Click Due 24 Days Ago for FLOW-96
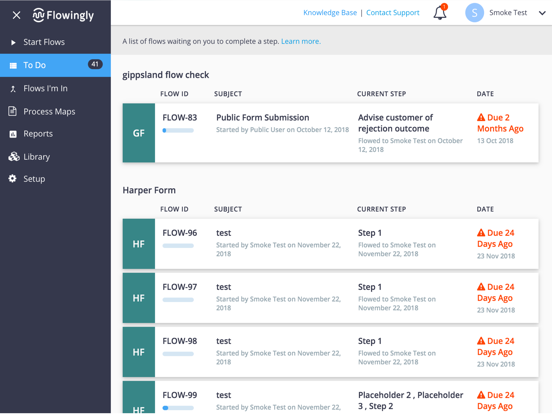 coord(496,238)
